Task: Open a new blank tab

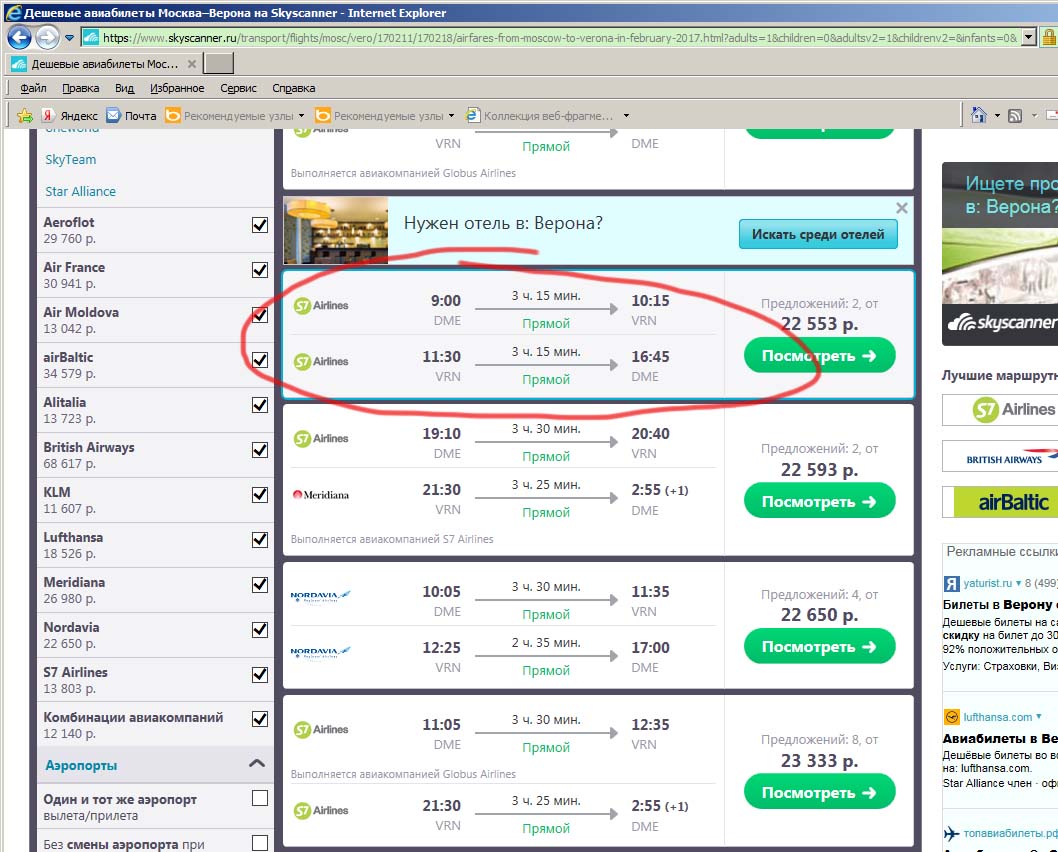Action: tap(219, 63)
